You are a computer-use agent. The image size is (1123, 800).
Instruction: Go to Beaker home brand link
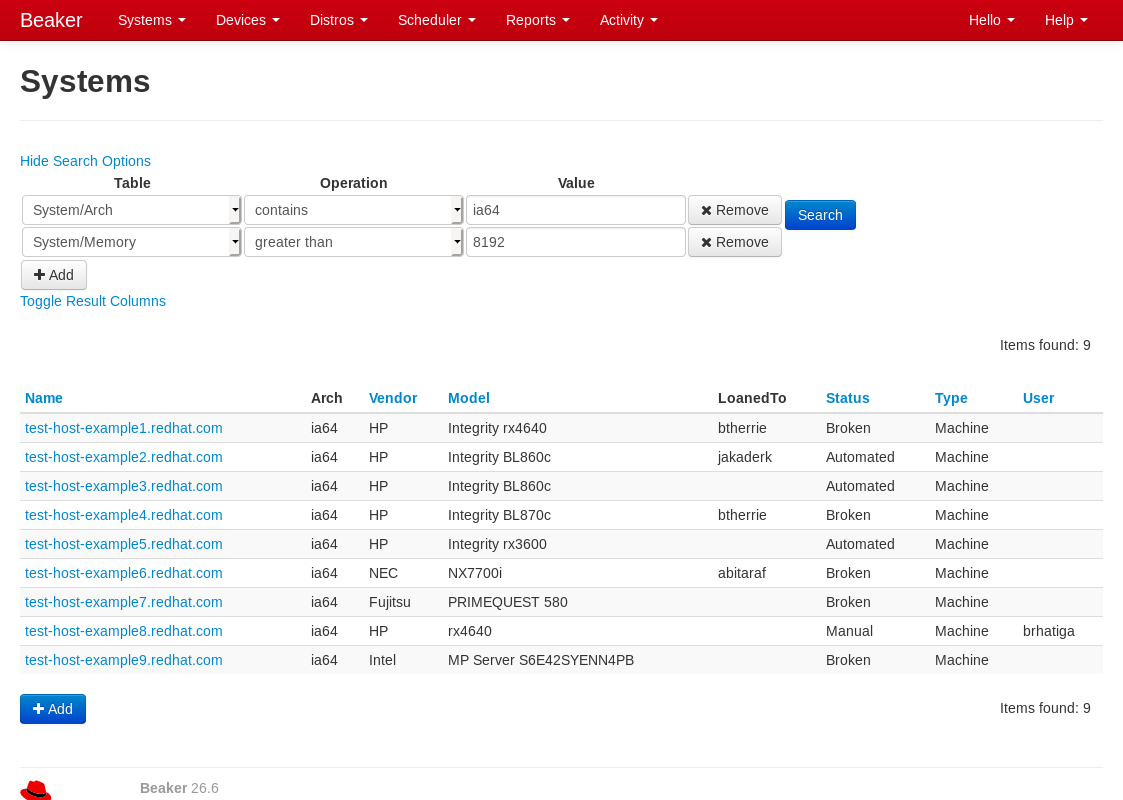(52, 20)
